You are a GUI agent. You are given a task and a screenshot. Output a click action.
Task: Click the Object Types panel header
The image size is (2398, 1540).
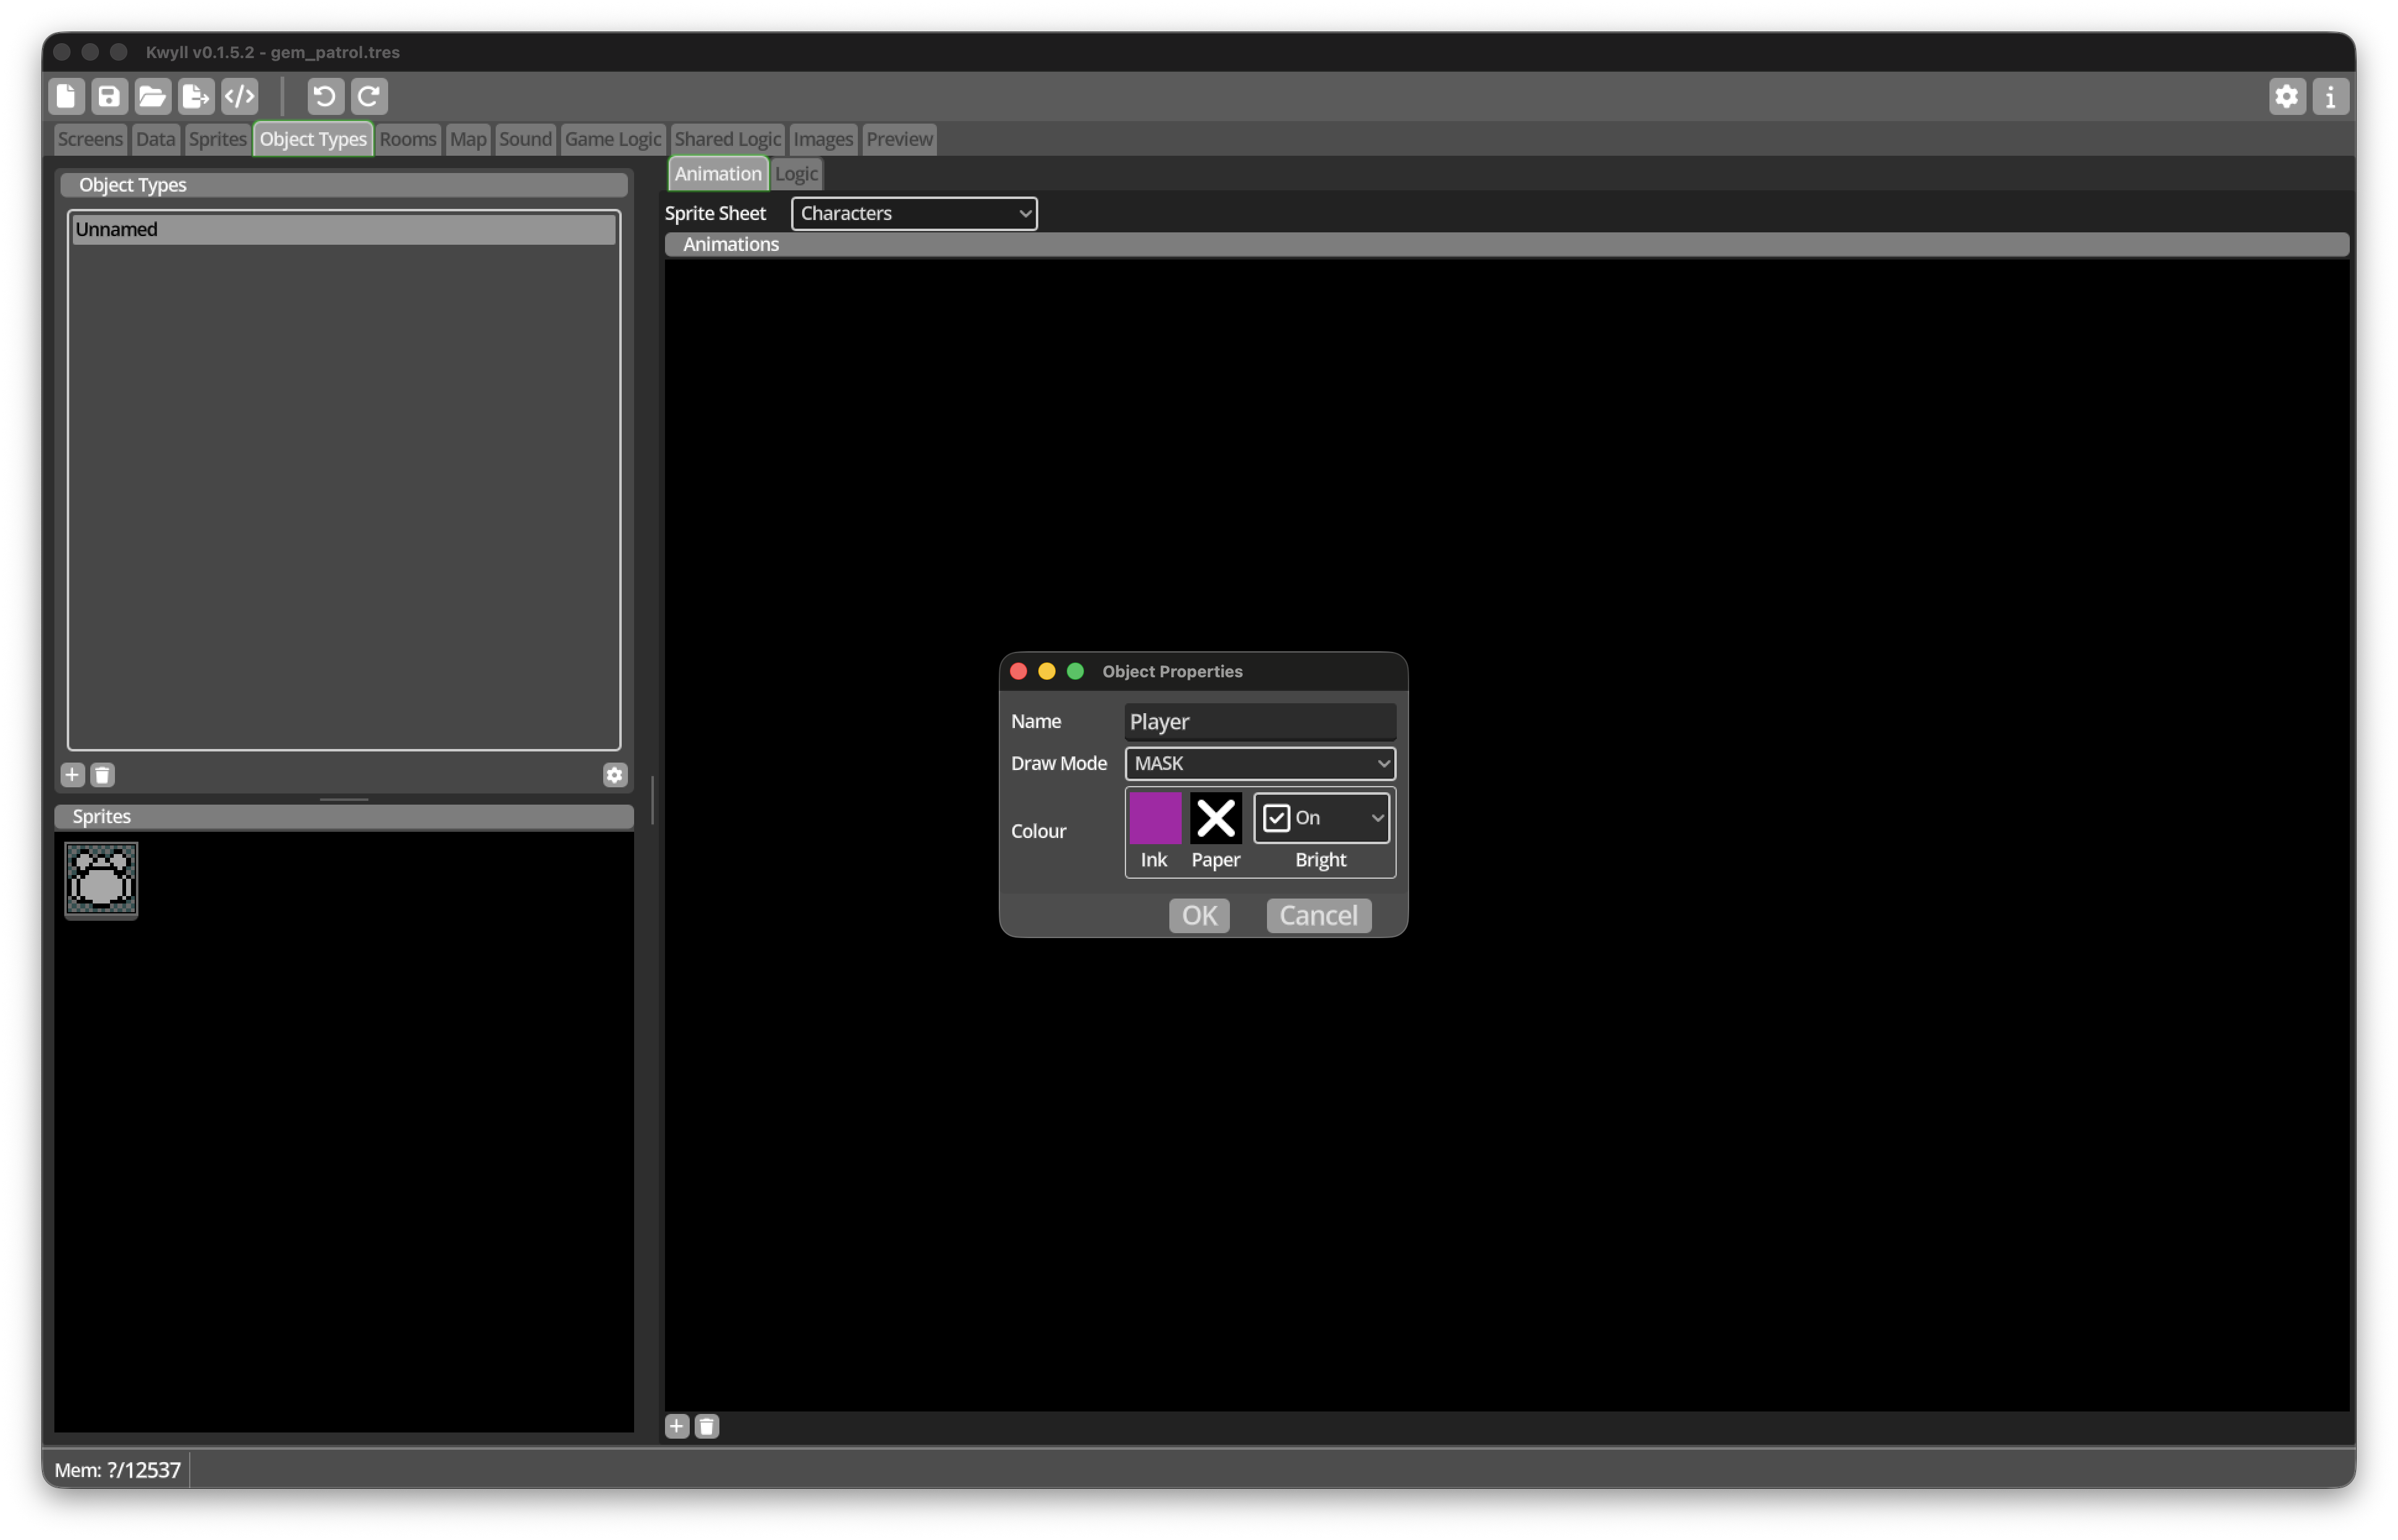pyautogui.click(x=344, y=185)
